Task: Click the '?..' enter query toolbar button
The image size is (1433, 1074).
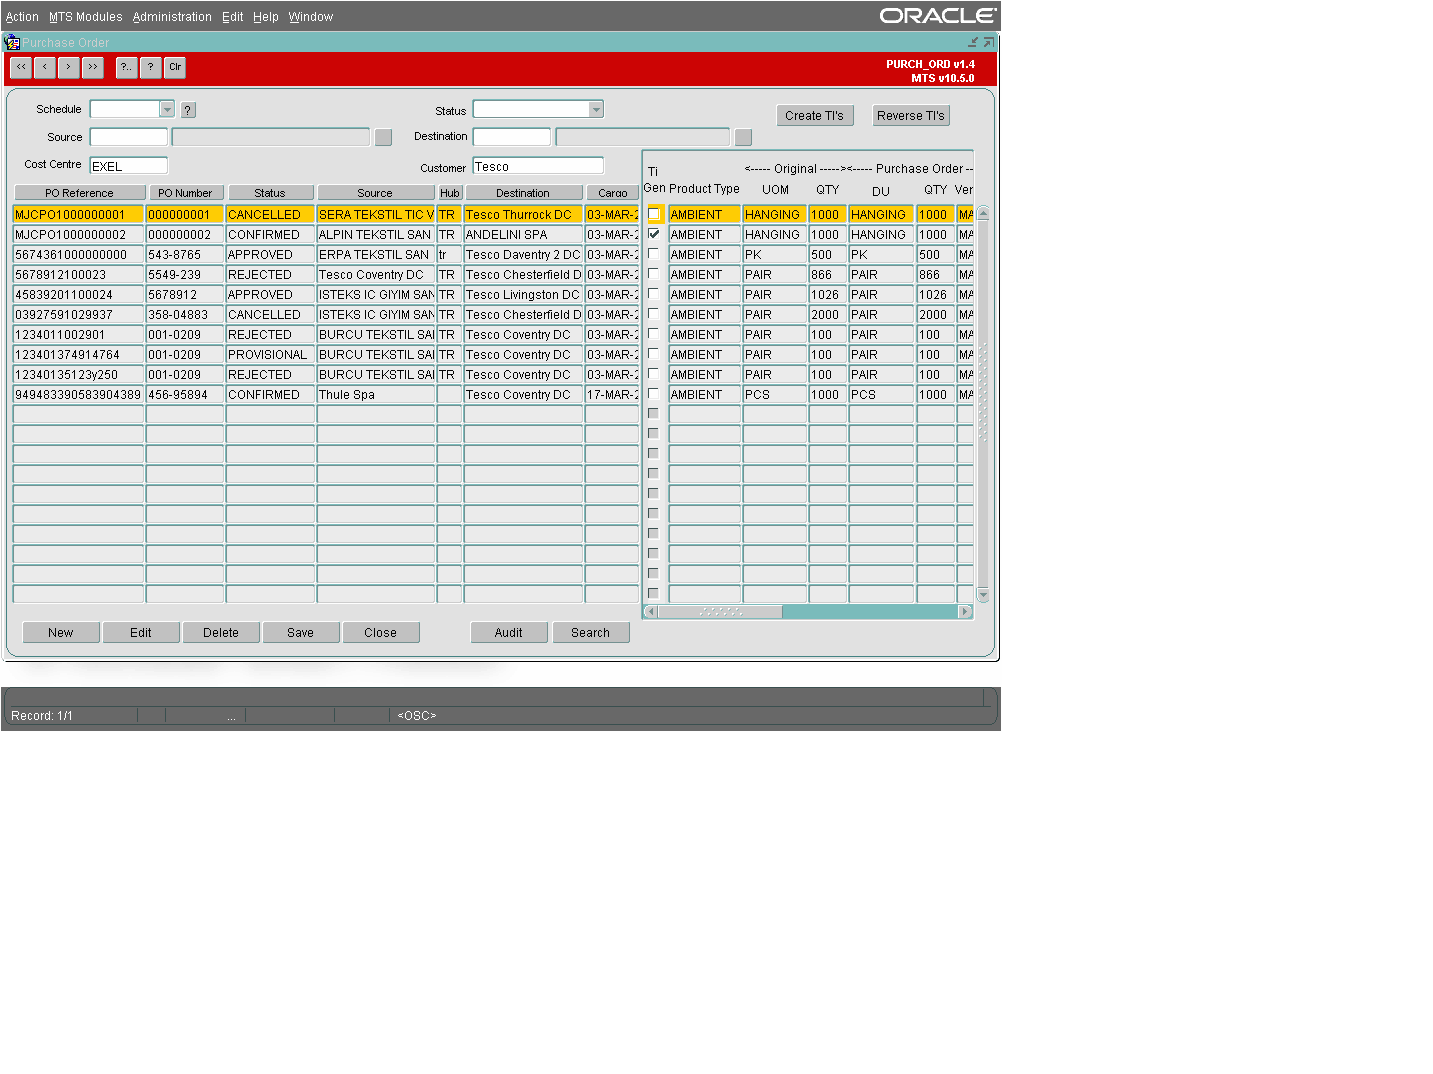Action: (x=126, y=67)
